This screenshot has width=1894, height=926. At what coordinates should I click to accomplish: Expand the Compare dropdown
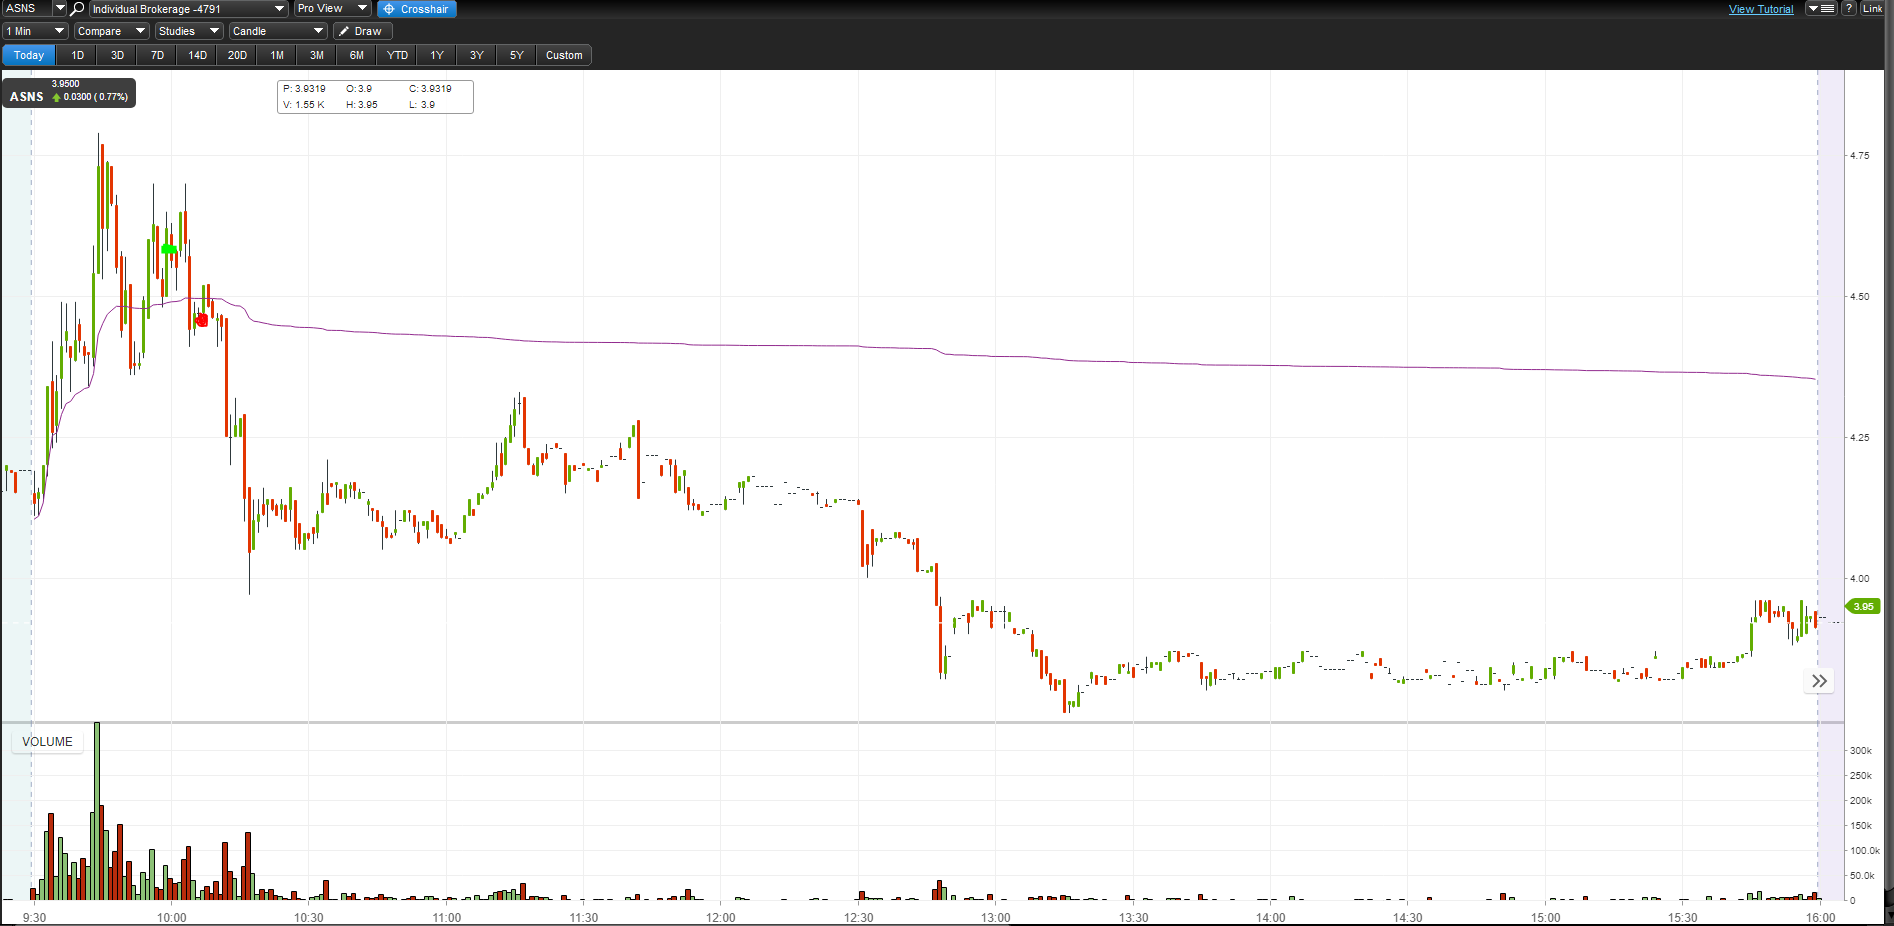pos(111,31)
